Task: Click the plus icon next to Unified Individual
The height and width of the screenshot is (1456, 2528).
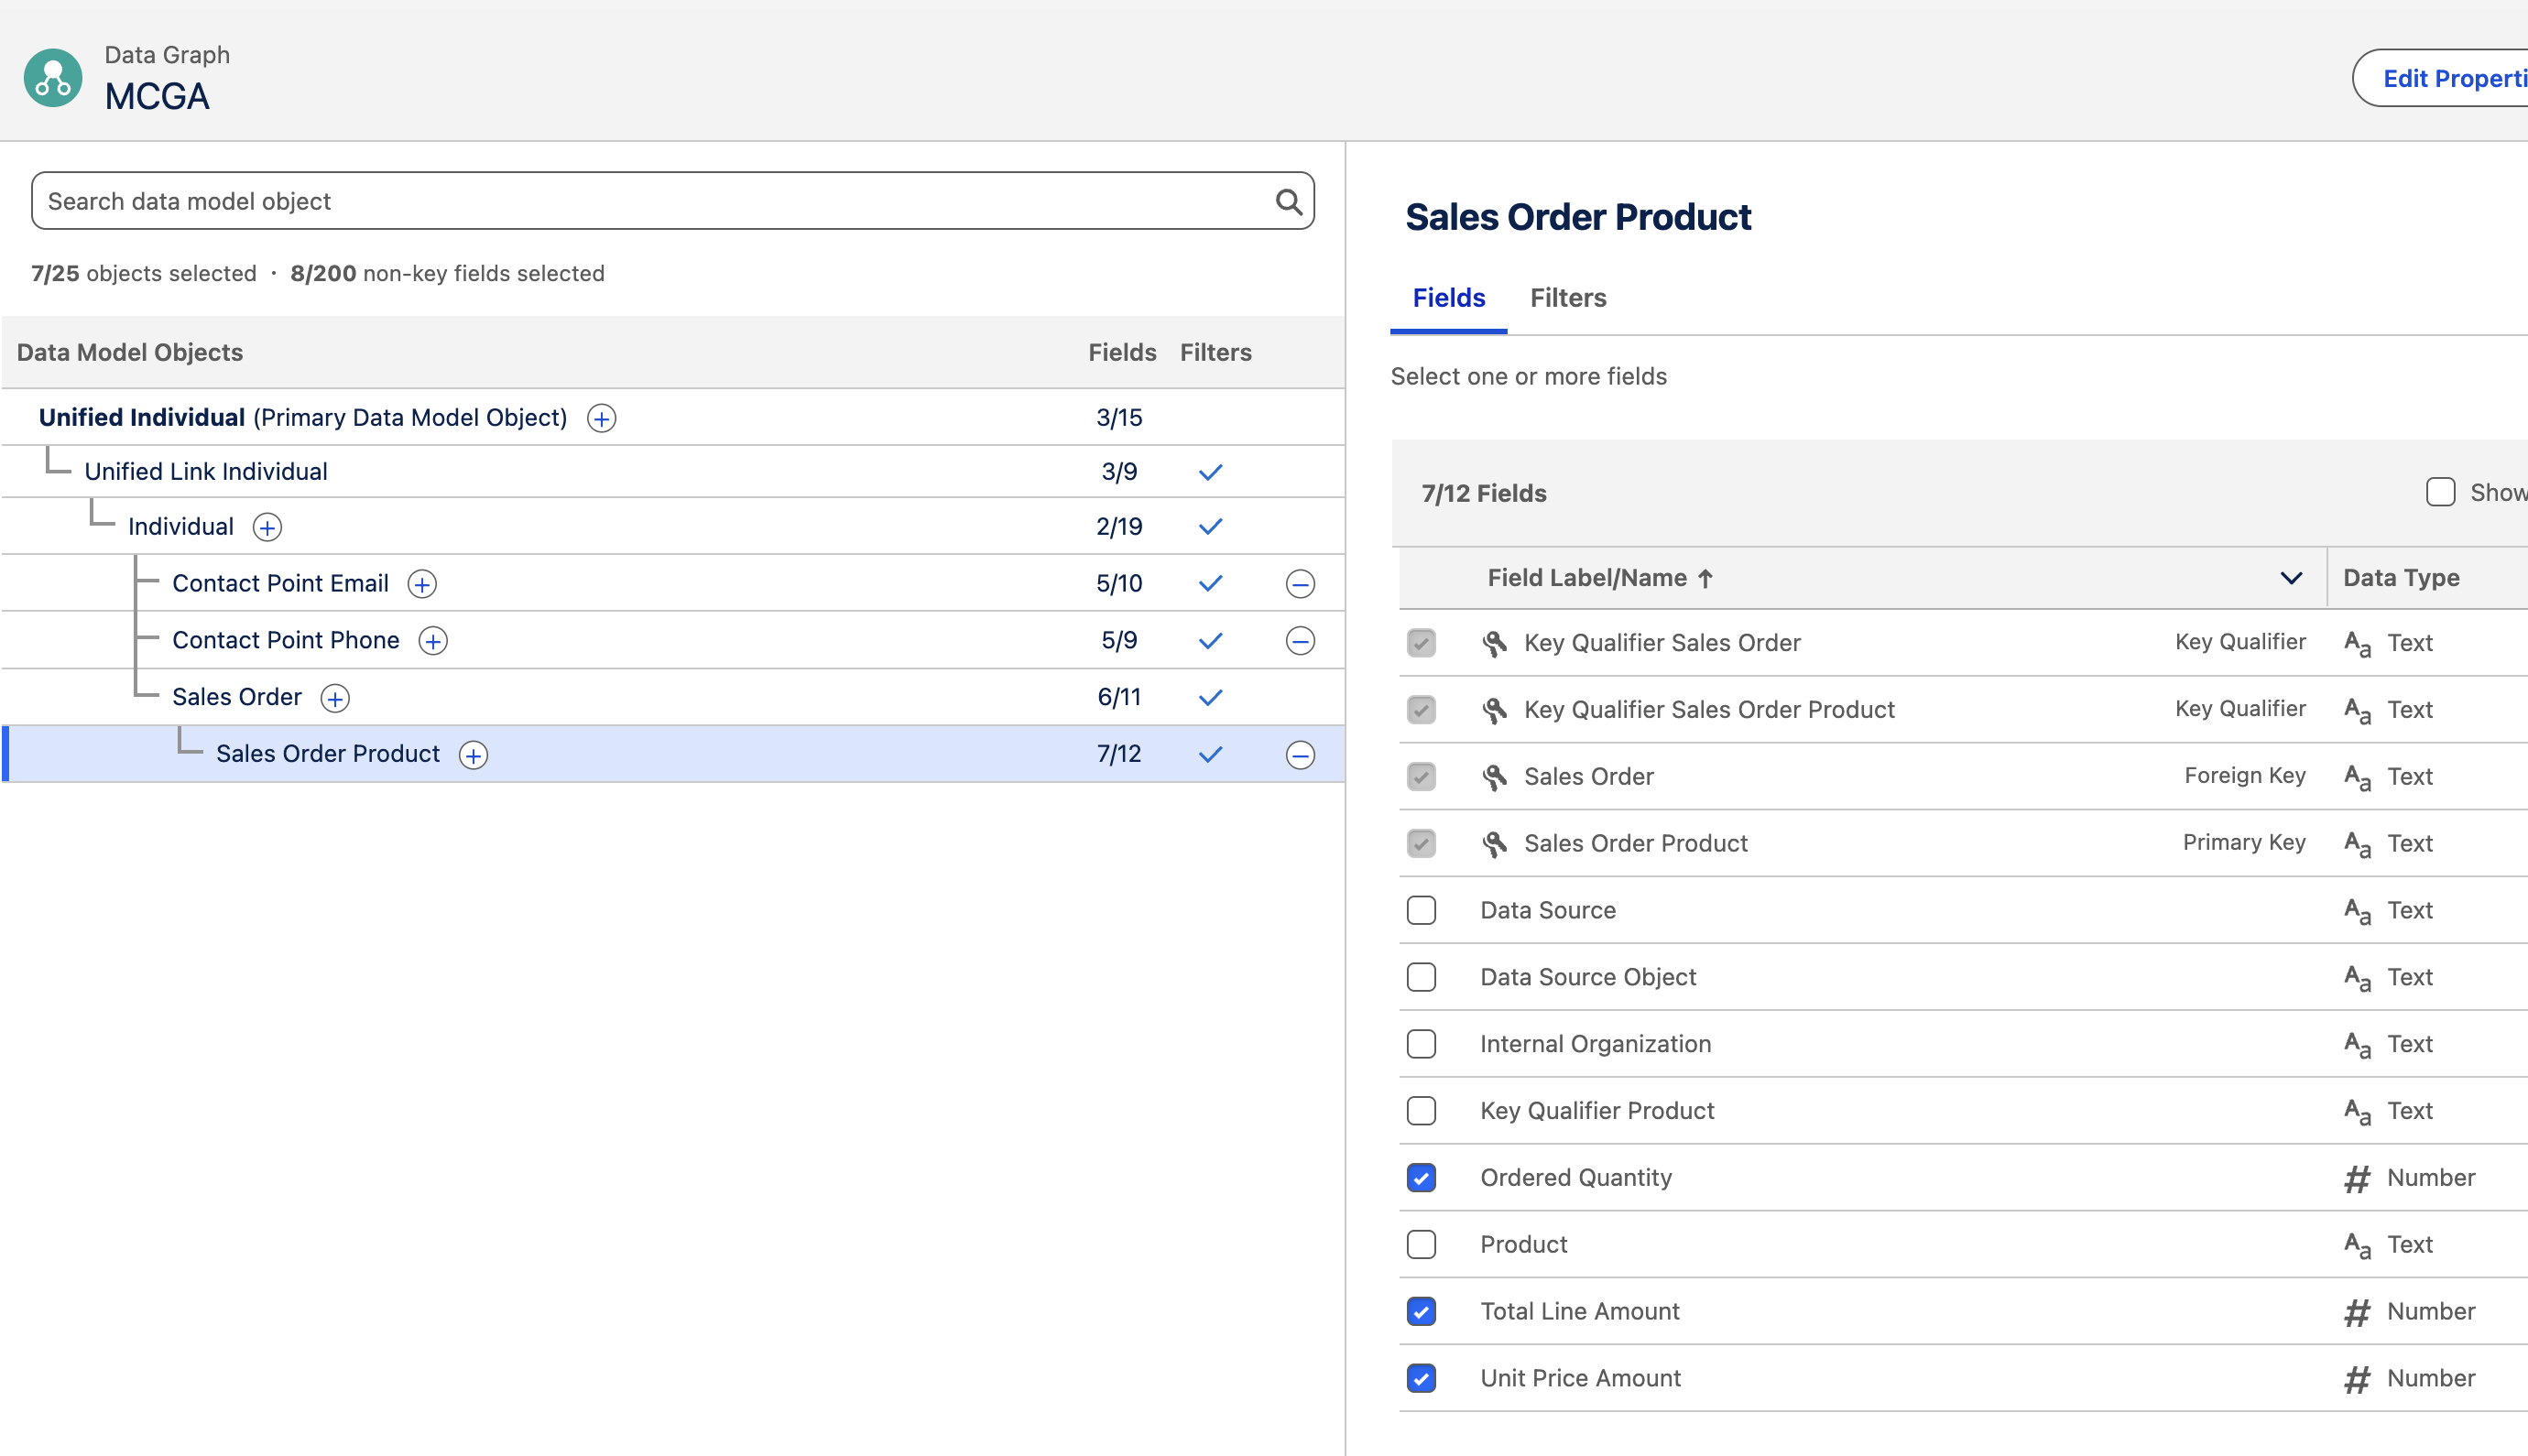Action: coord(601,418)
